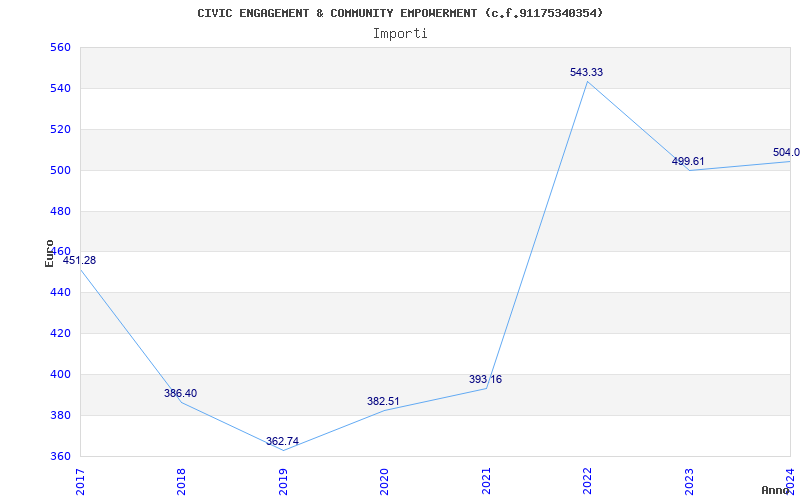Screen dimensions: 800x500
Task: Click the 520 y-axis value
Action: [60, 130]
